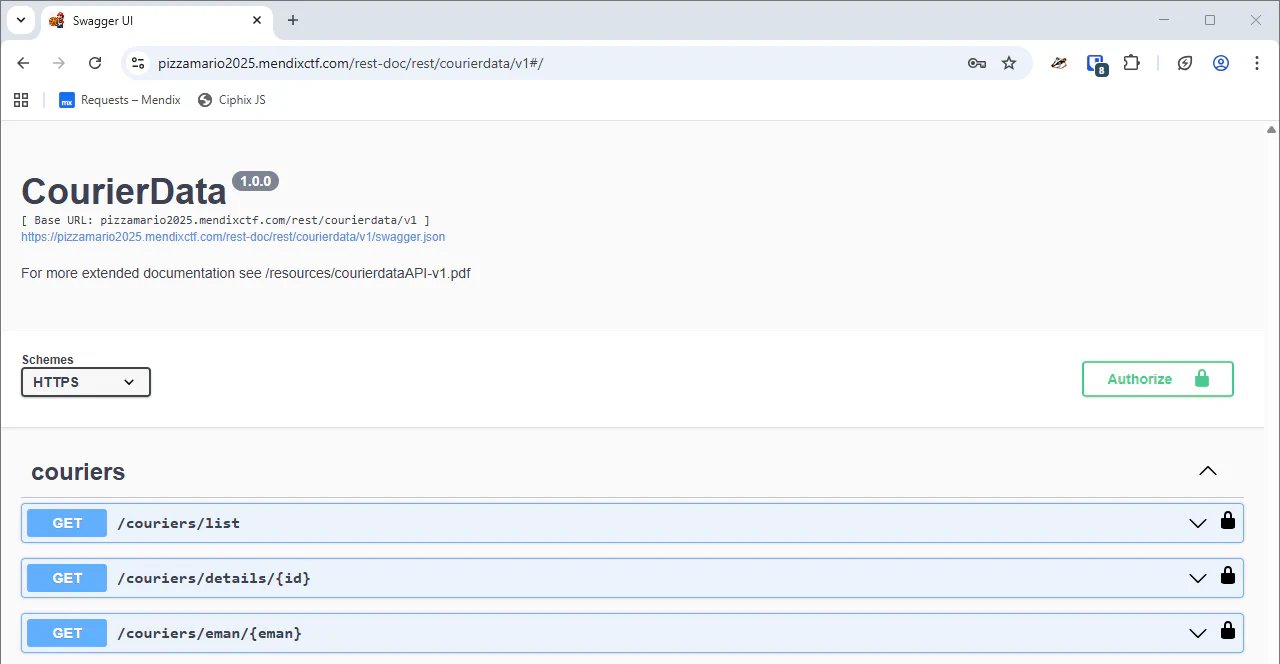Collapse the couriers section chevron
The width and height of the screenshot is (1280, 664).
(x=1208, y=471)
